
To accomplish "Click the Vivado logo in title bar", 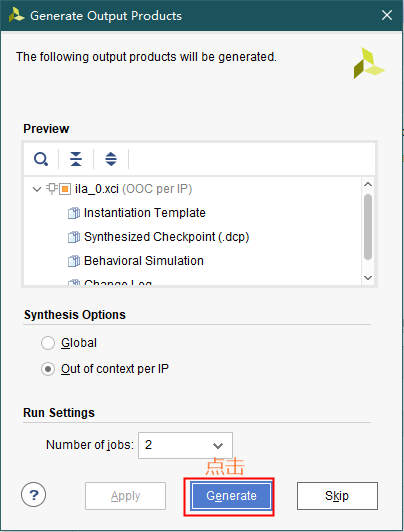I will click(16, 15).
